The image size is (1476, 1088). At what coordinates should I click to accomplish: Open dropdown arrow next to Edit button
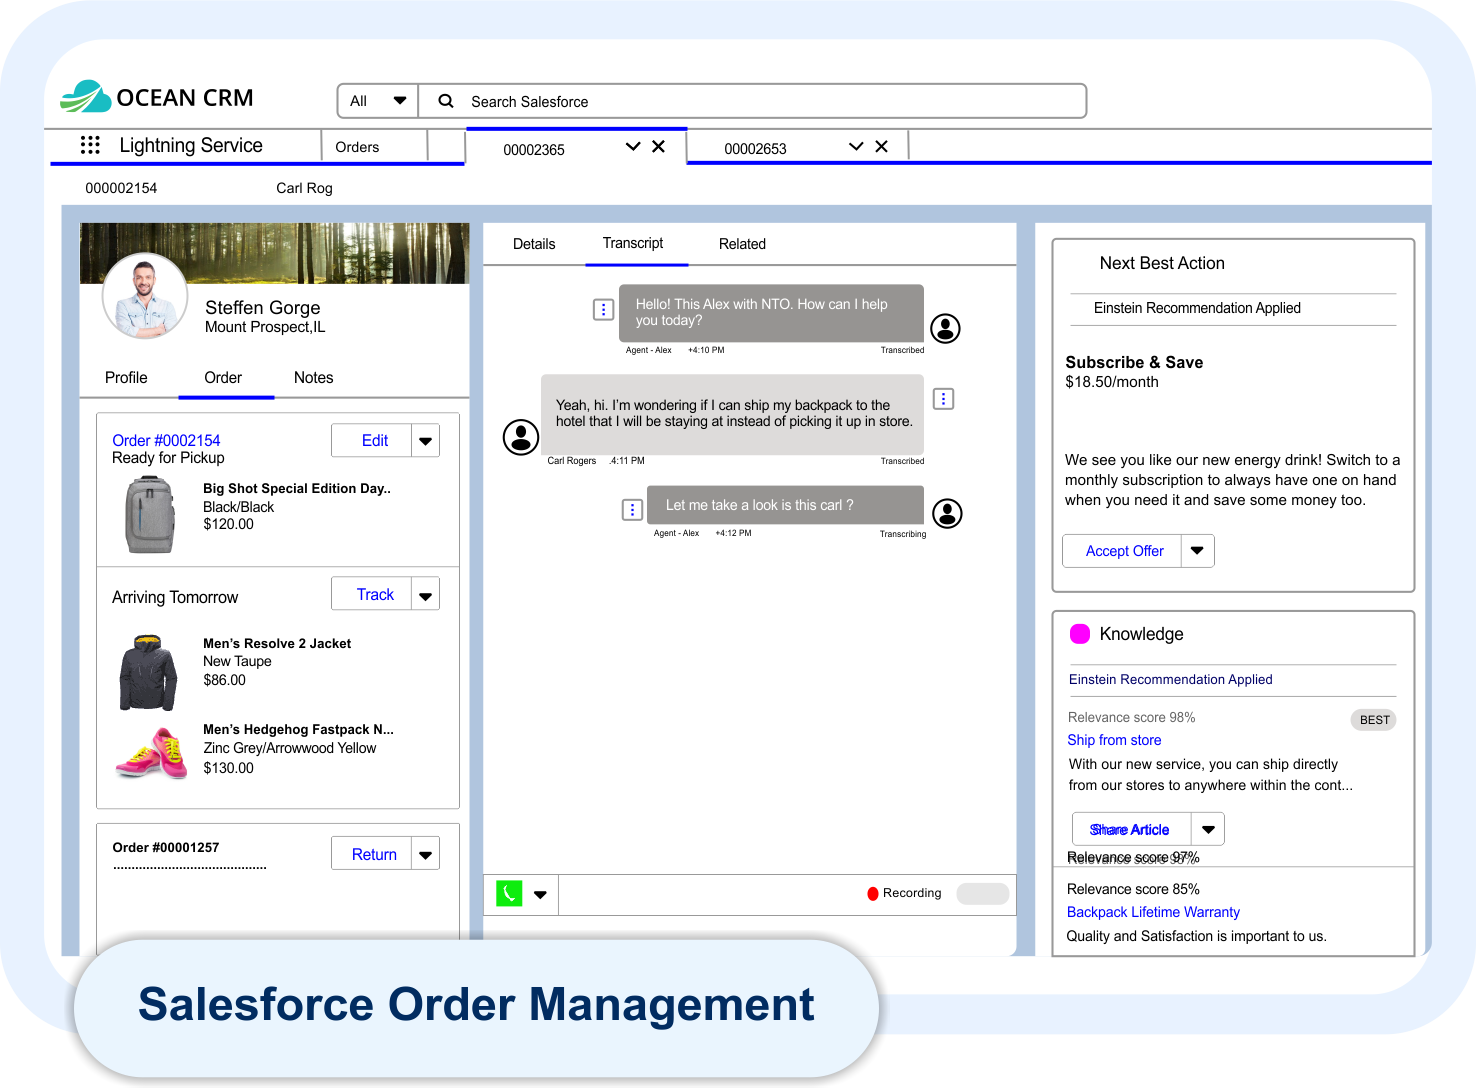coord(426,441)
